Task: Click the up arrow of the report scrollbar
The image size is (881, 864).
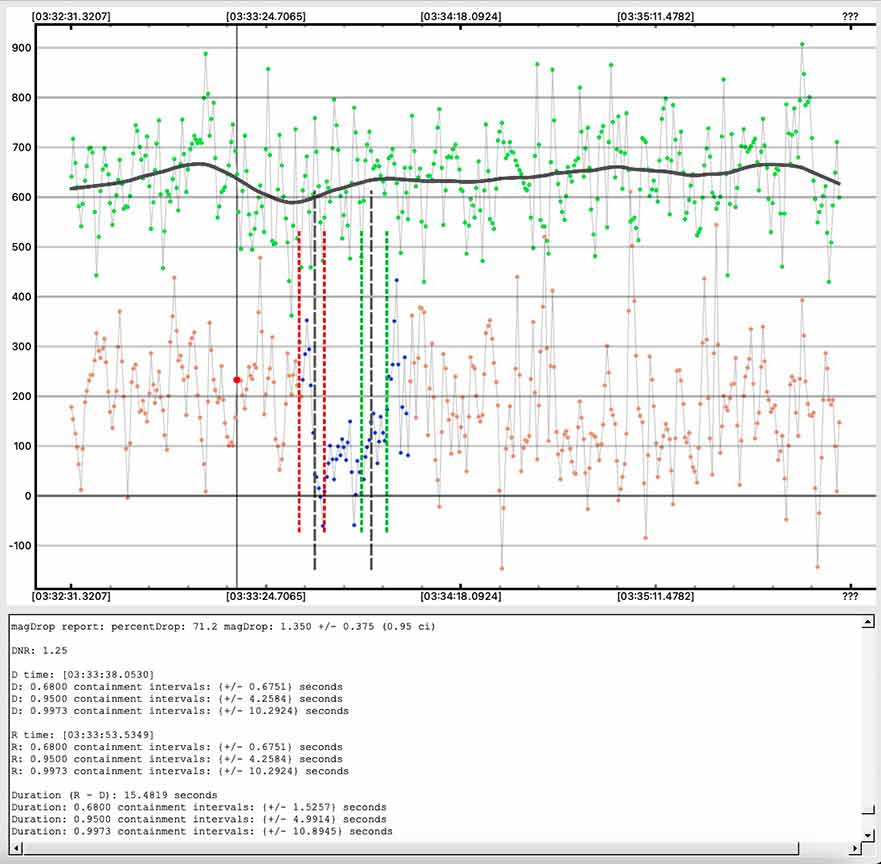Action: pyautogui.click(x=868, y=621)
